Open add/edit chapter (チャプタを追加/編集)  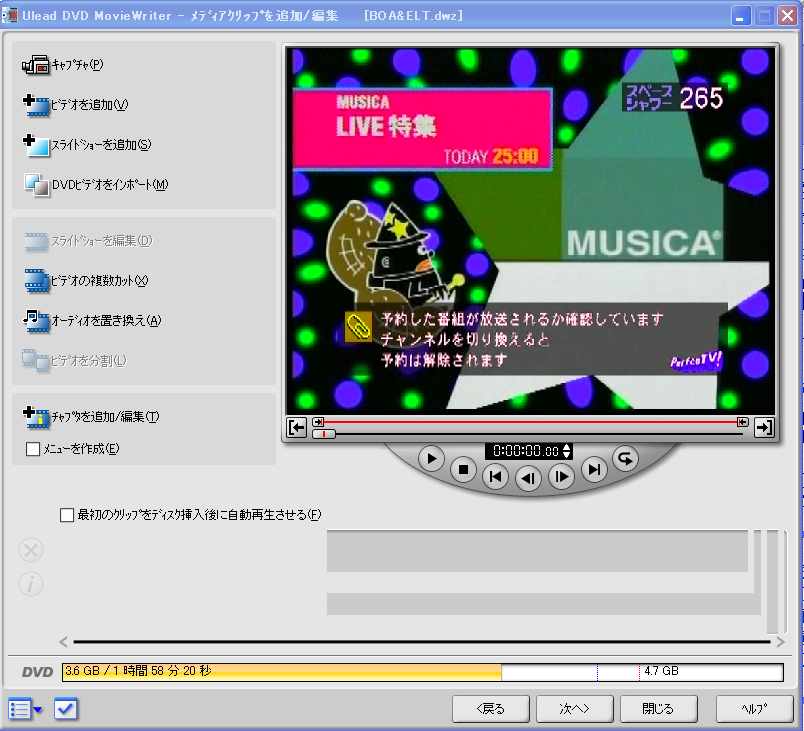pyautogui.click(x=91, y=416)
